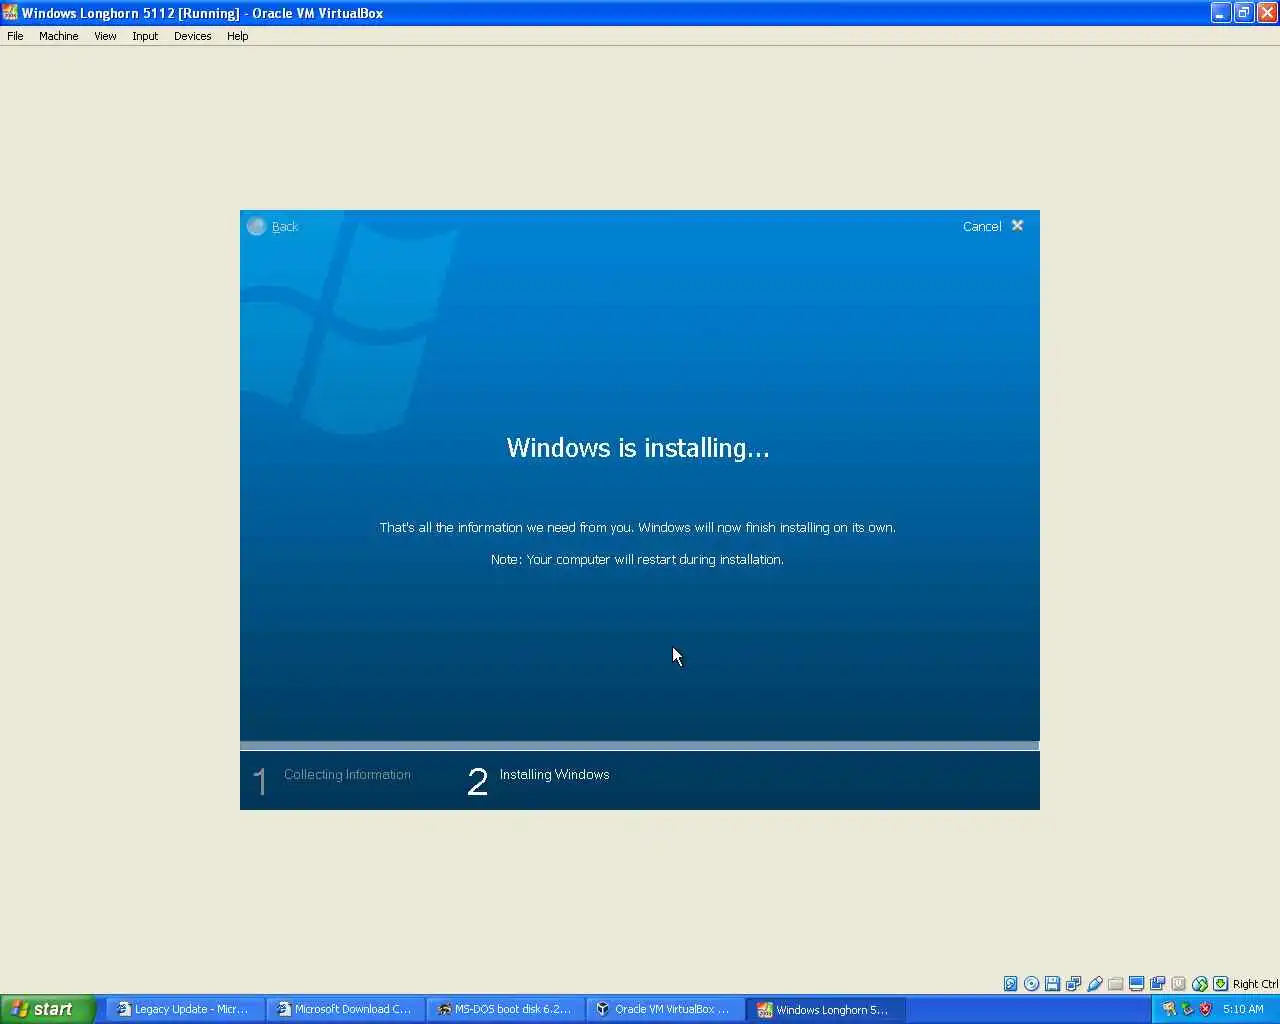Viewport: 1280px width, 1024px height.
Task: Switch to Oracle VM VirtualBox Manager taskbar button
Action: [665, 1009]
